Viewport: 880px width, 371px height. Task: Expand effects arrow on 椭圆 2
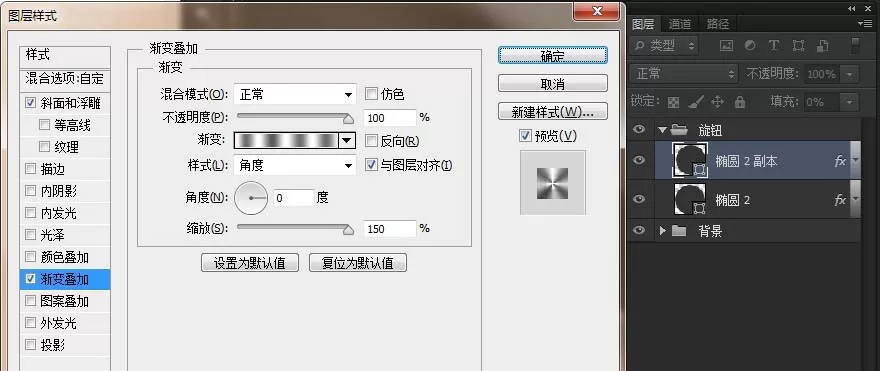(855, 199)
